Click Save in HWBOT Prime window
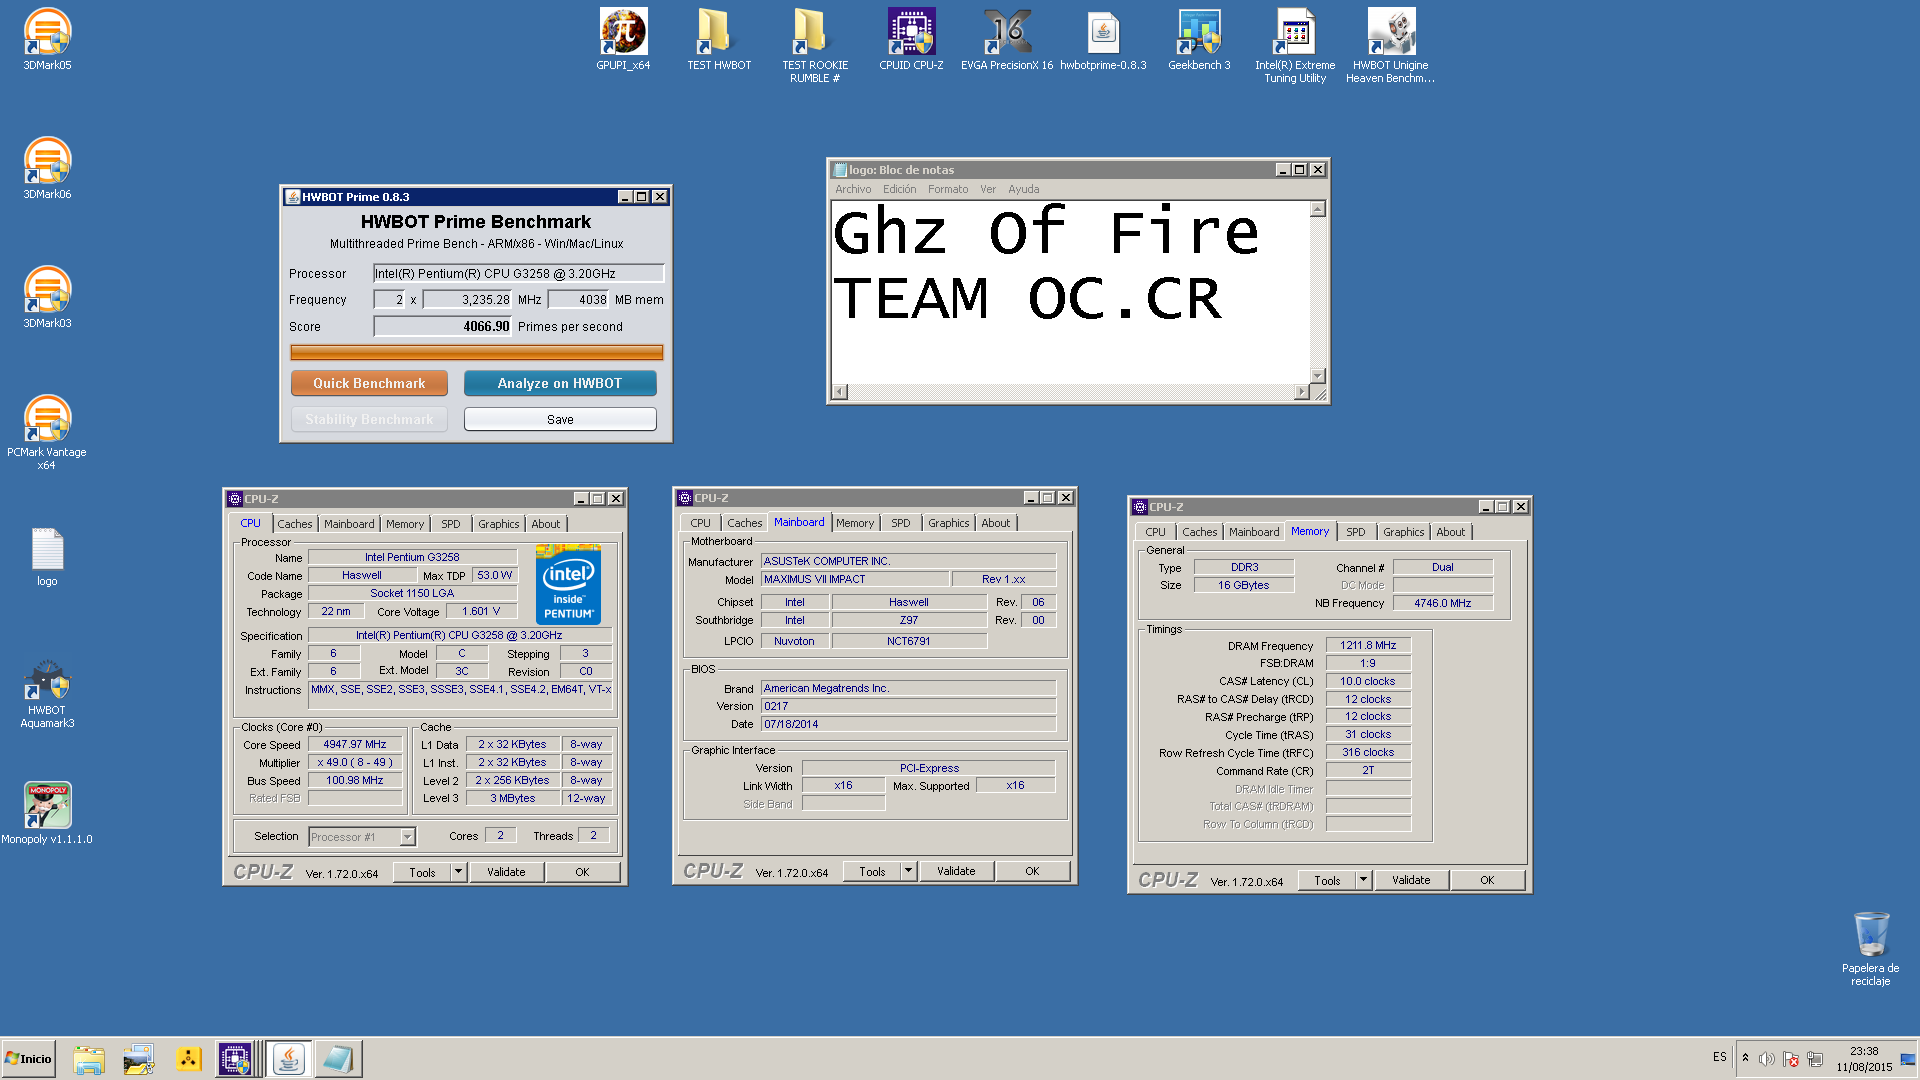The height and width of the screenshot is (1080, 1920). (560, 419)
